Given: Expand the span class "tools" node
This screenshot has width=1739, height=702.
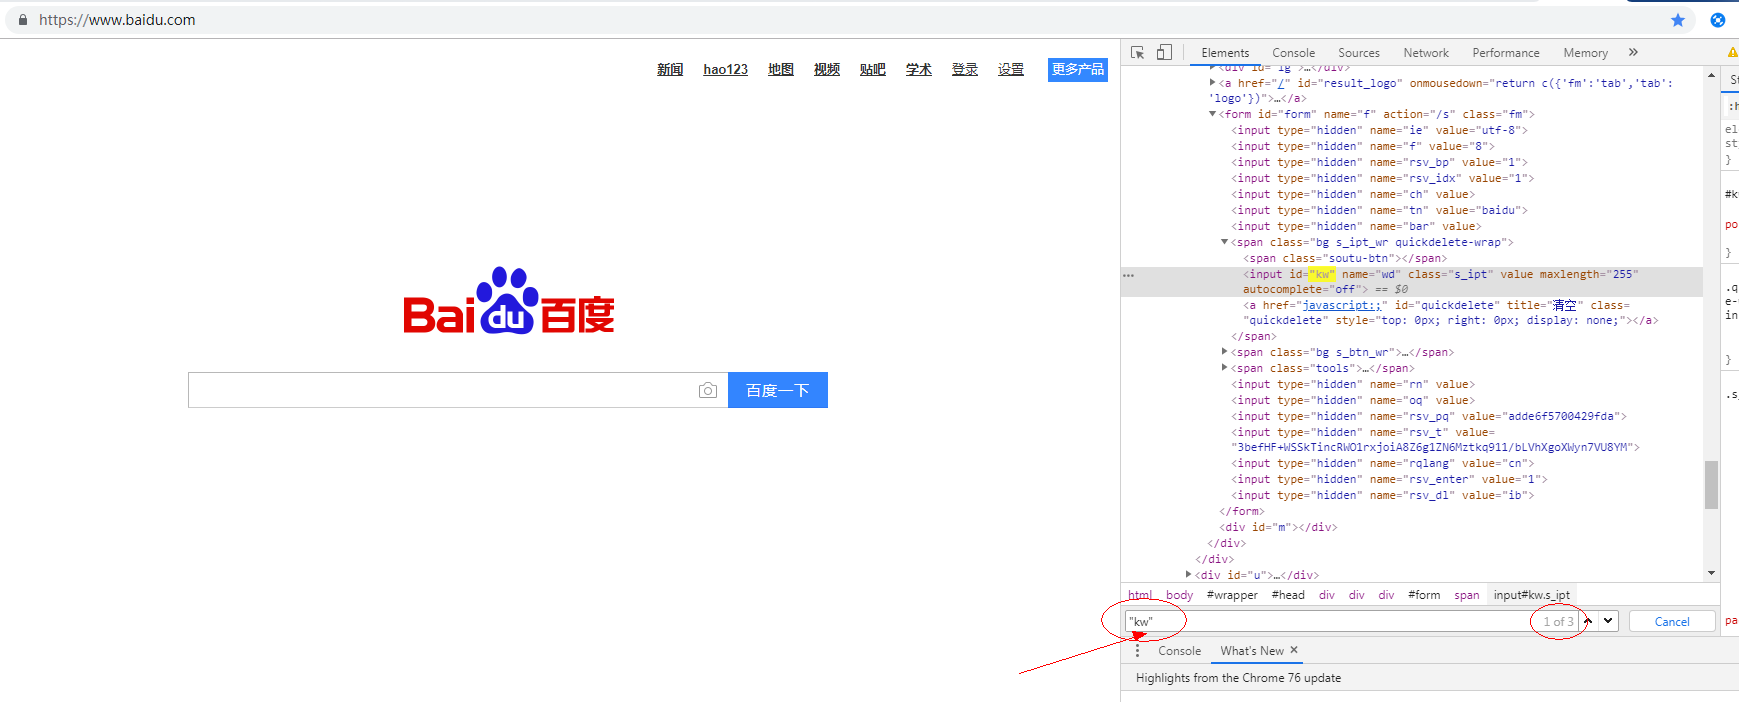Looking at the screenshot, I should tap(1225, 368).
